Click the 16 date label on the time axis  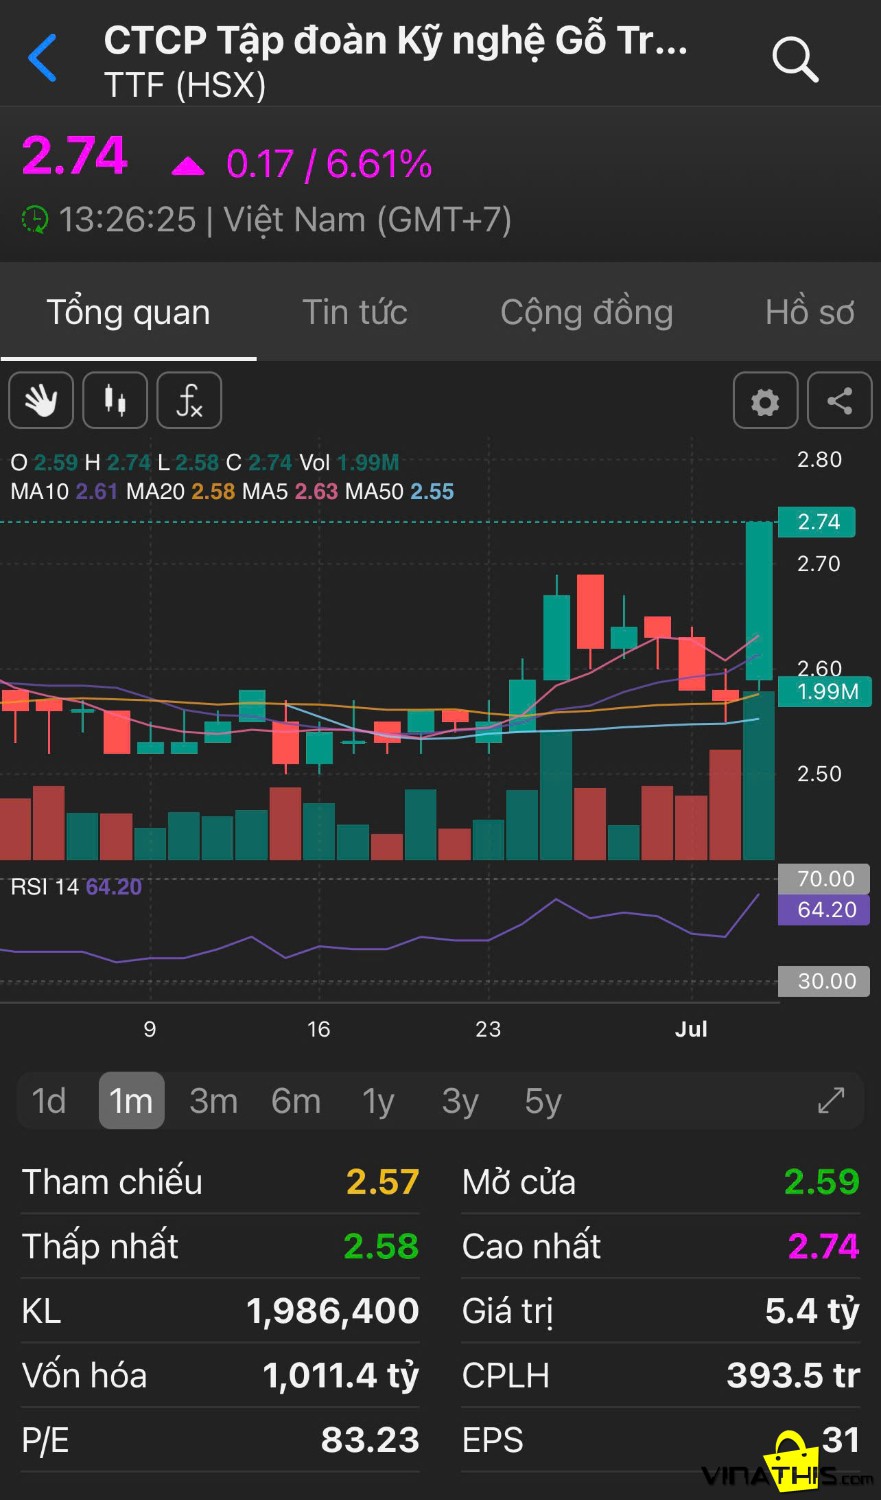pyautogui.click(x=318, y=1029)
